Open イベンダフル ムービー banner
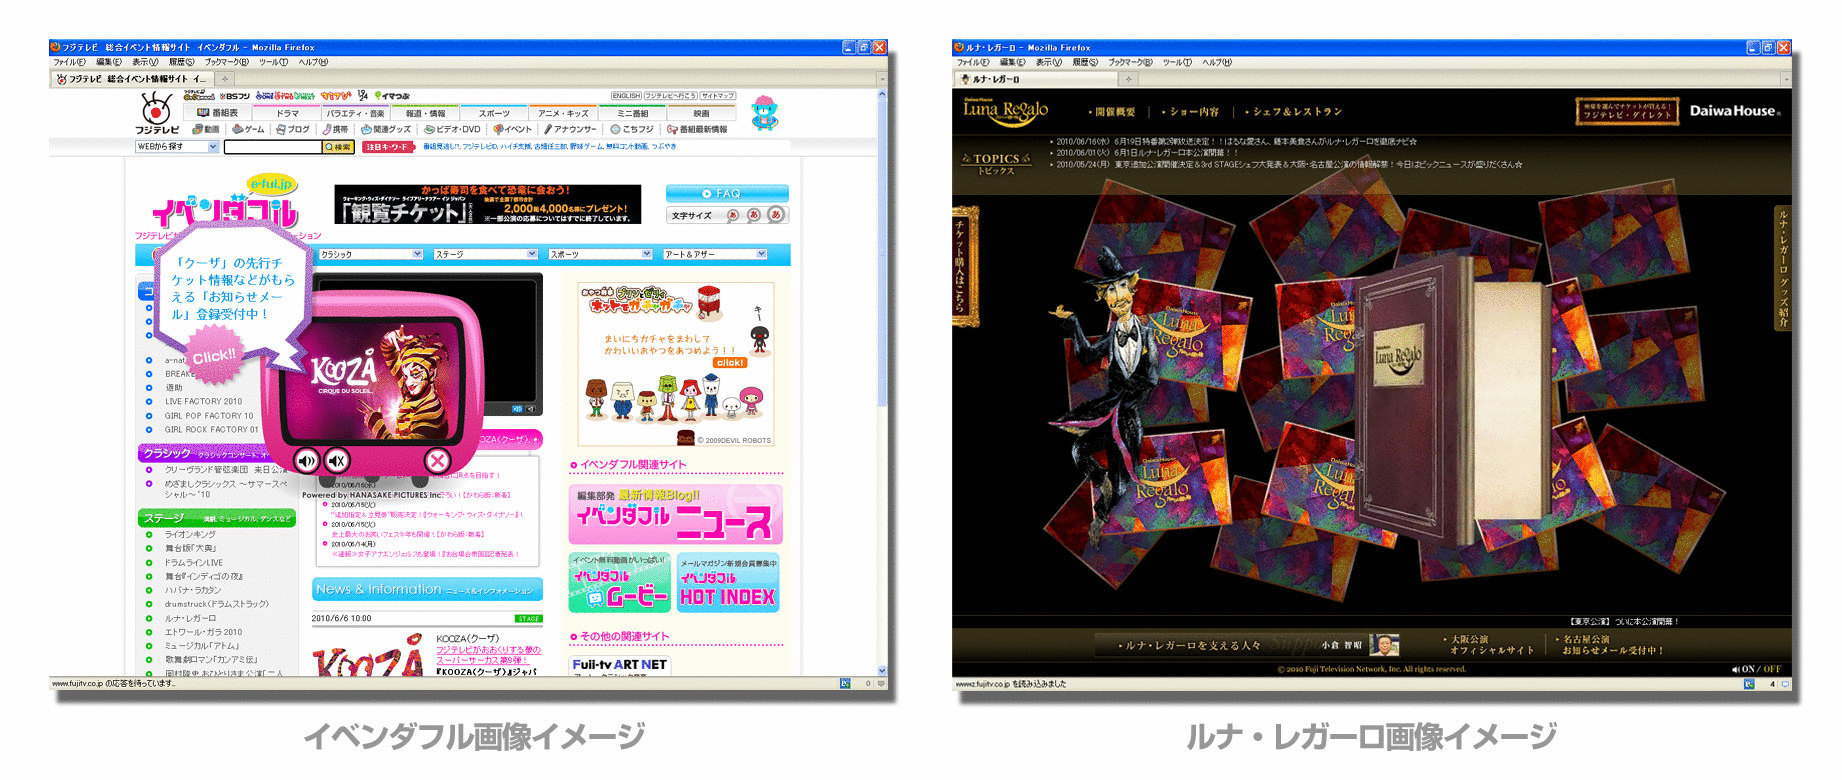 pos(620,583)
